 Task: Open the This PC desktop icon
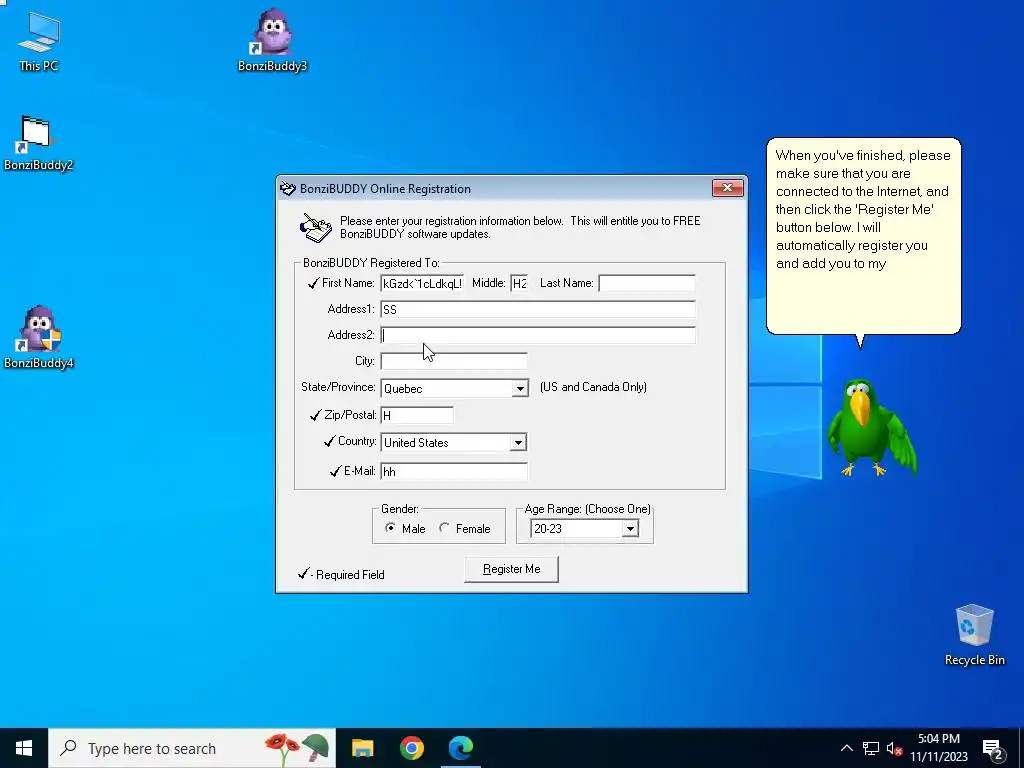coord(39,40)
